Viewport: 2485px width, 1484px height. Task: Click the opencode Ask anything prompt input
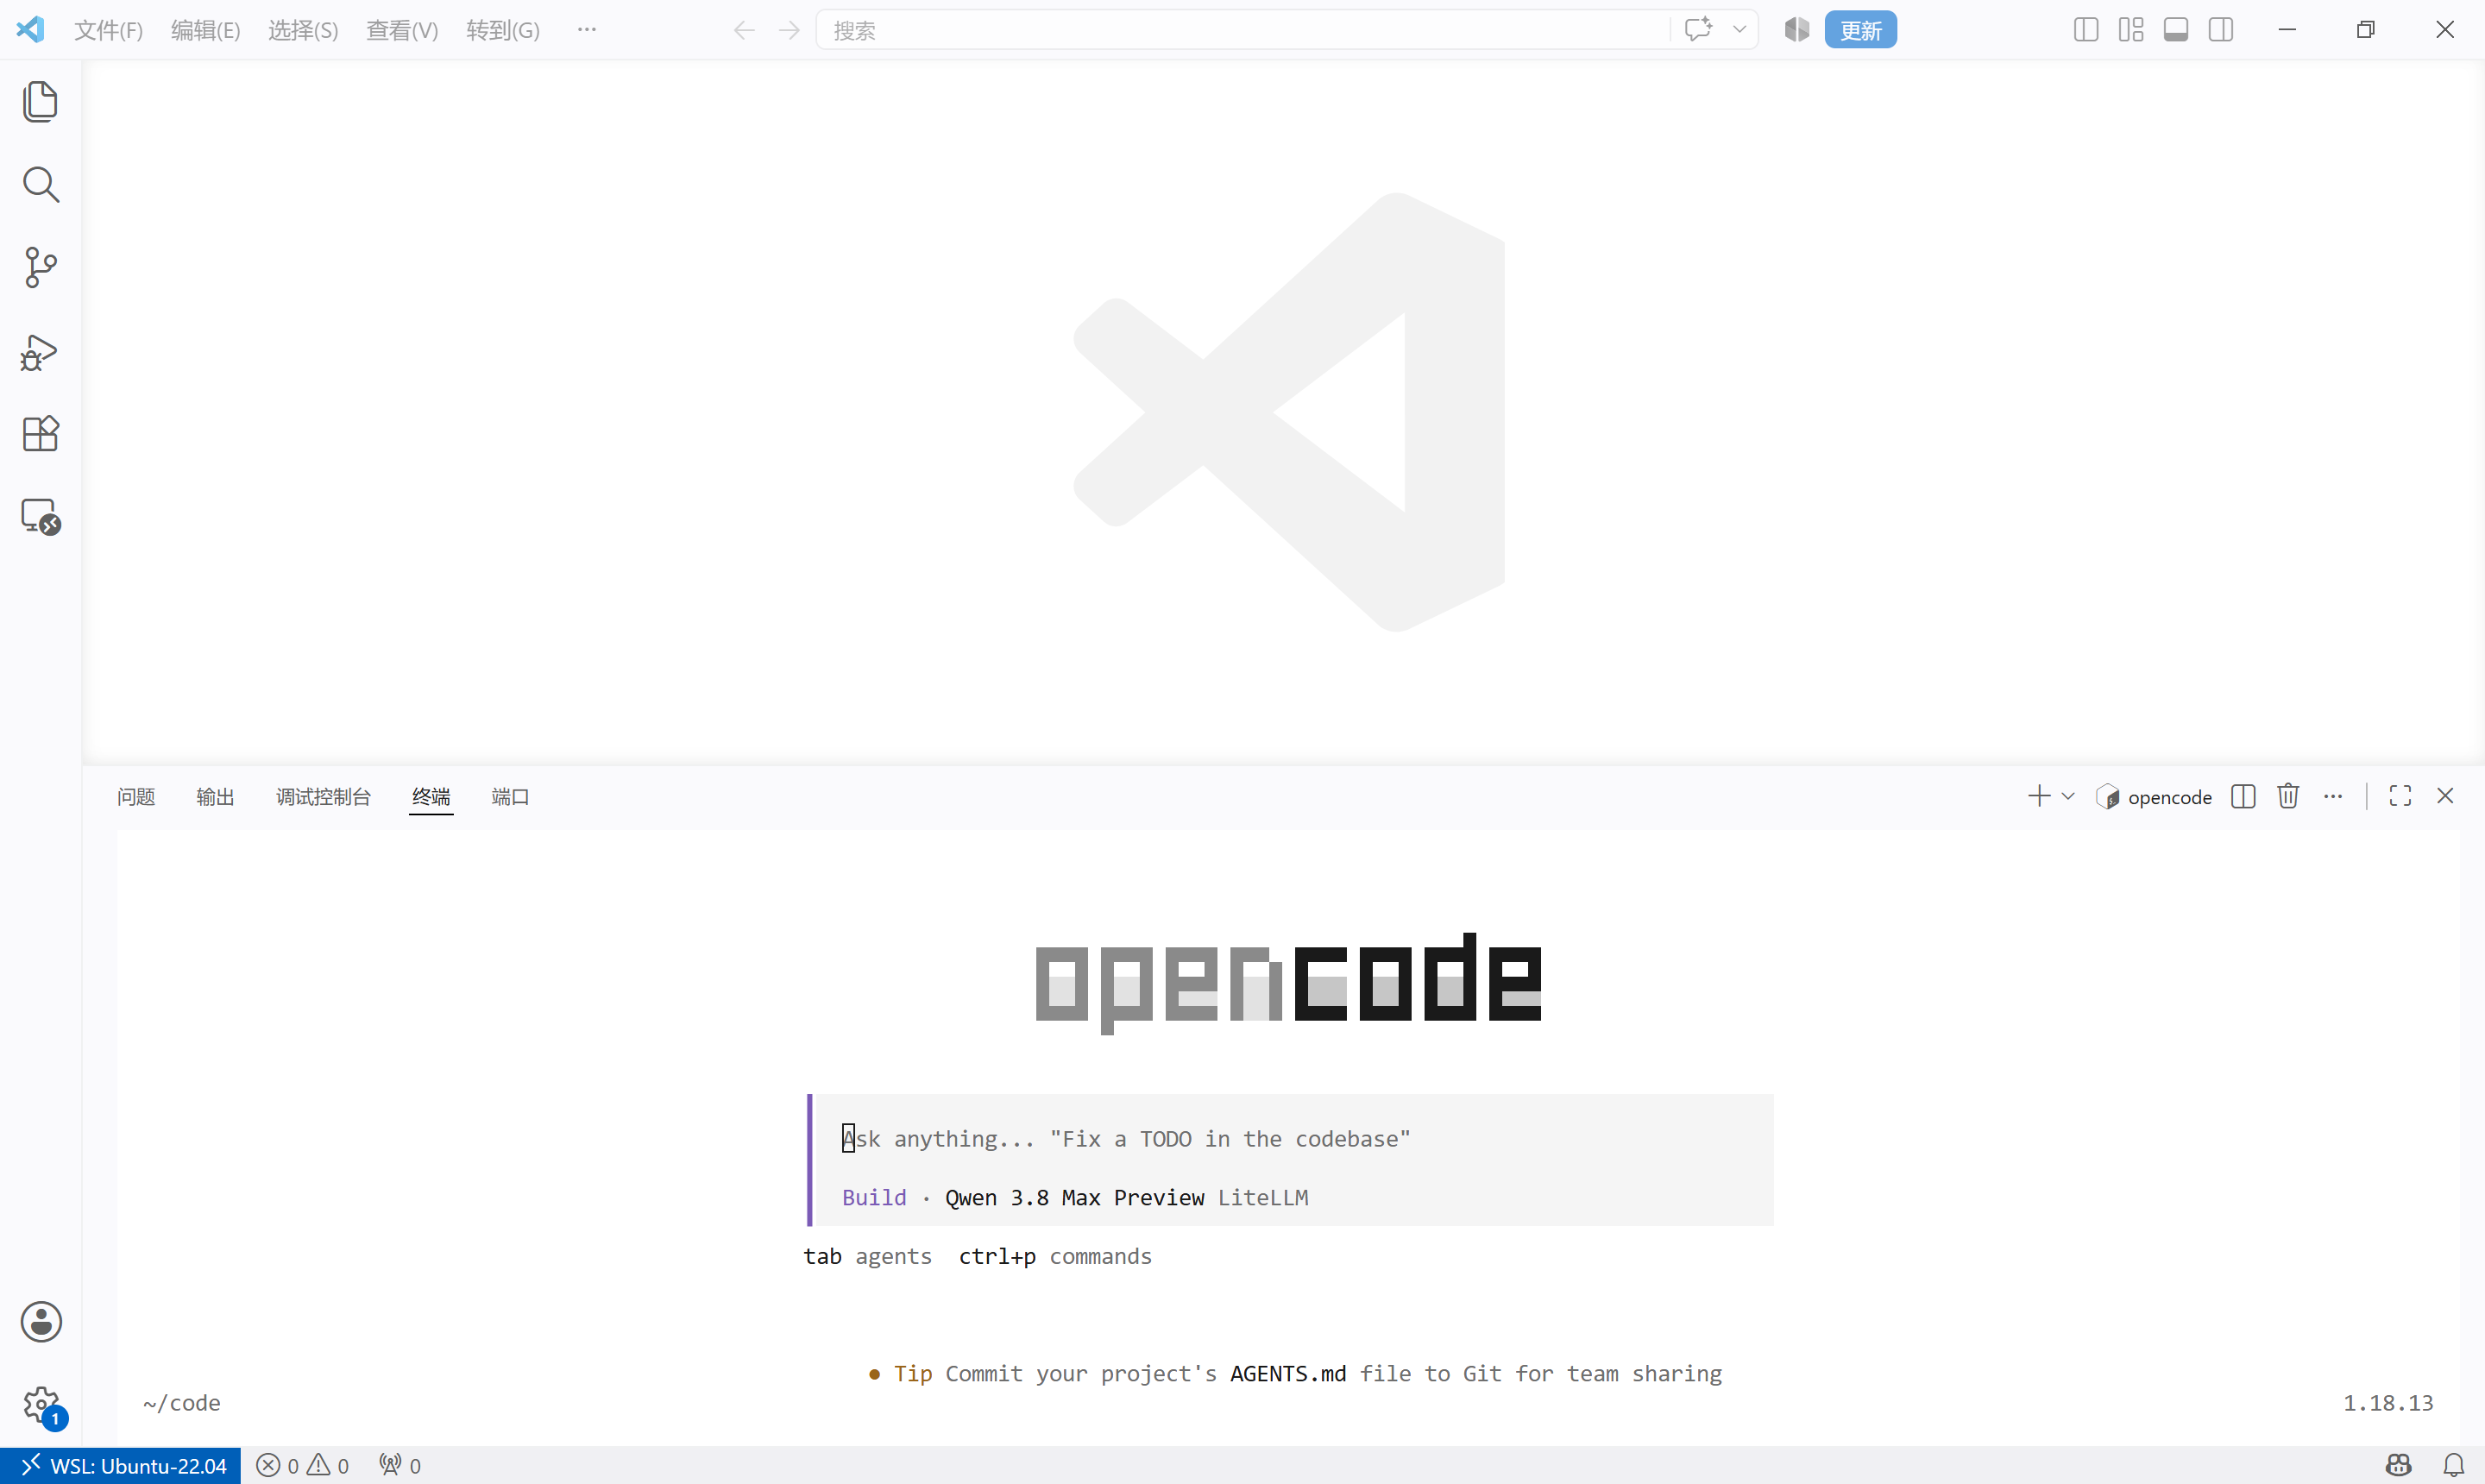pyautogui.click(x=1290, y=1139)
